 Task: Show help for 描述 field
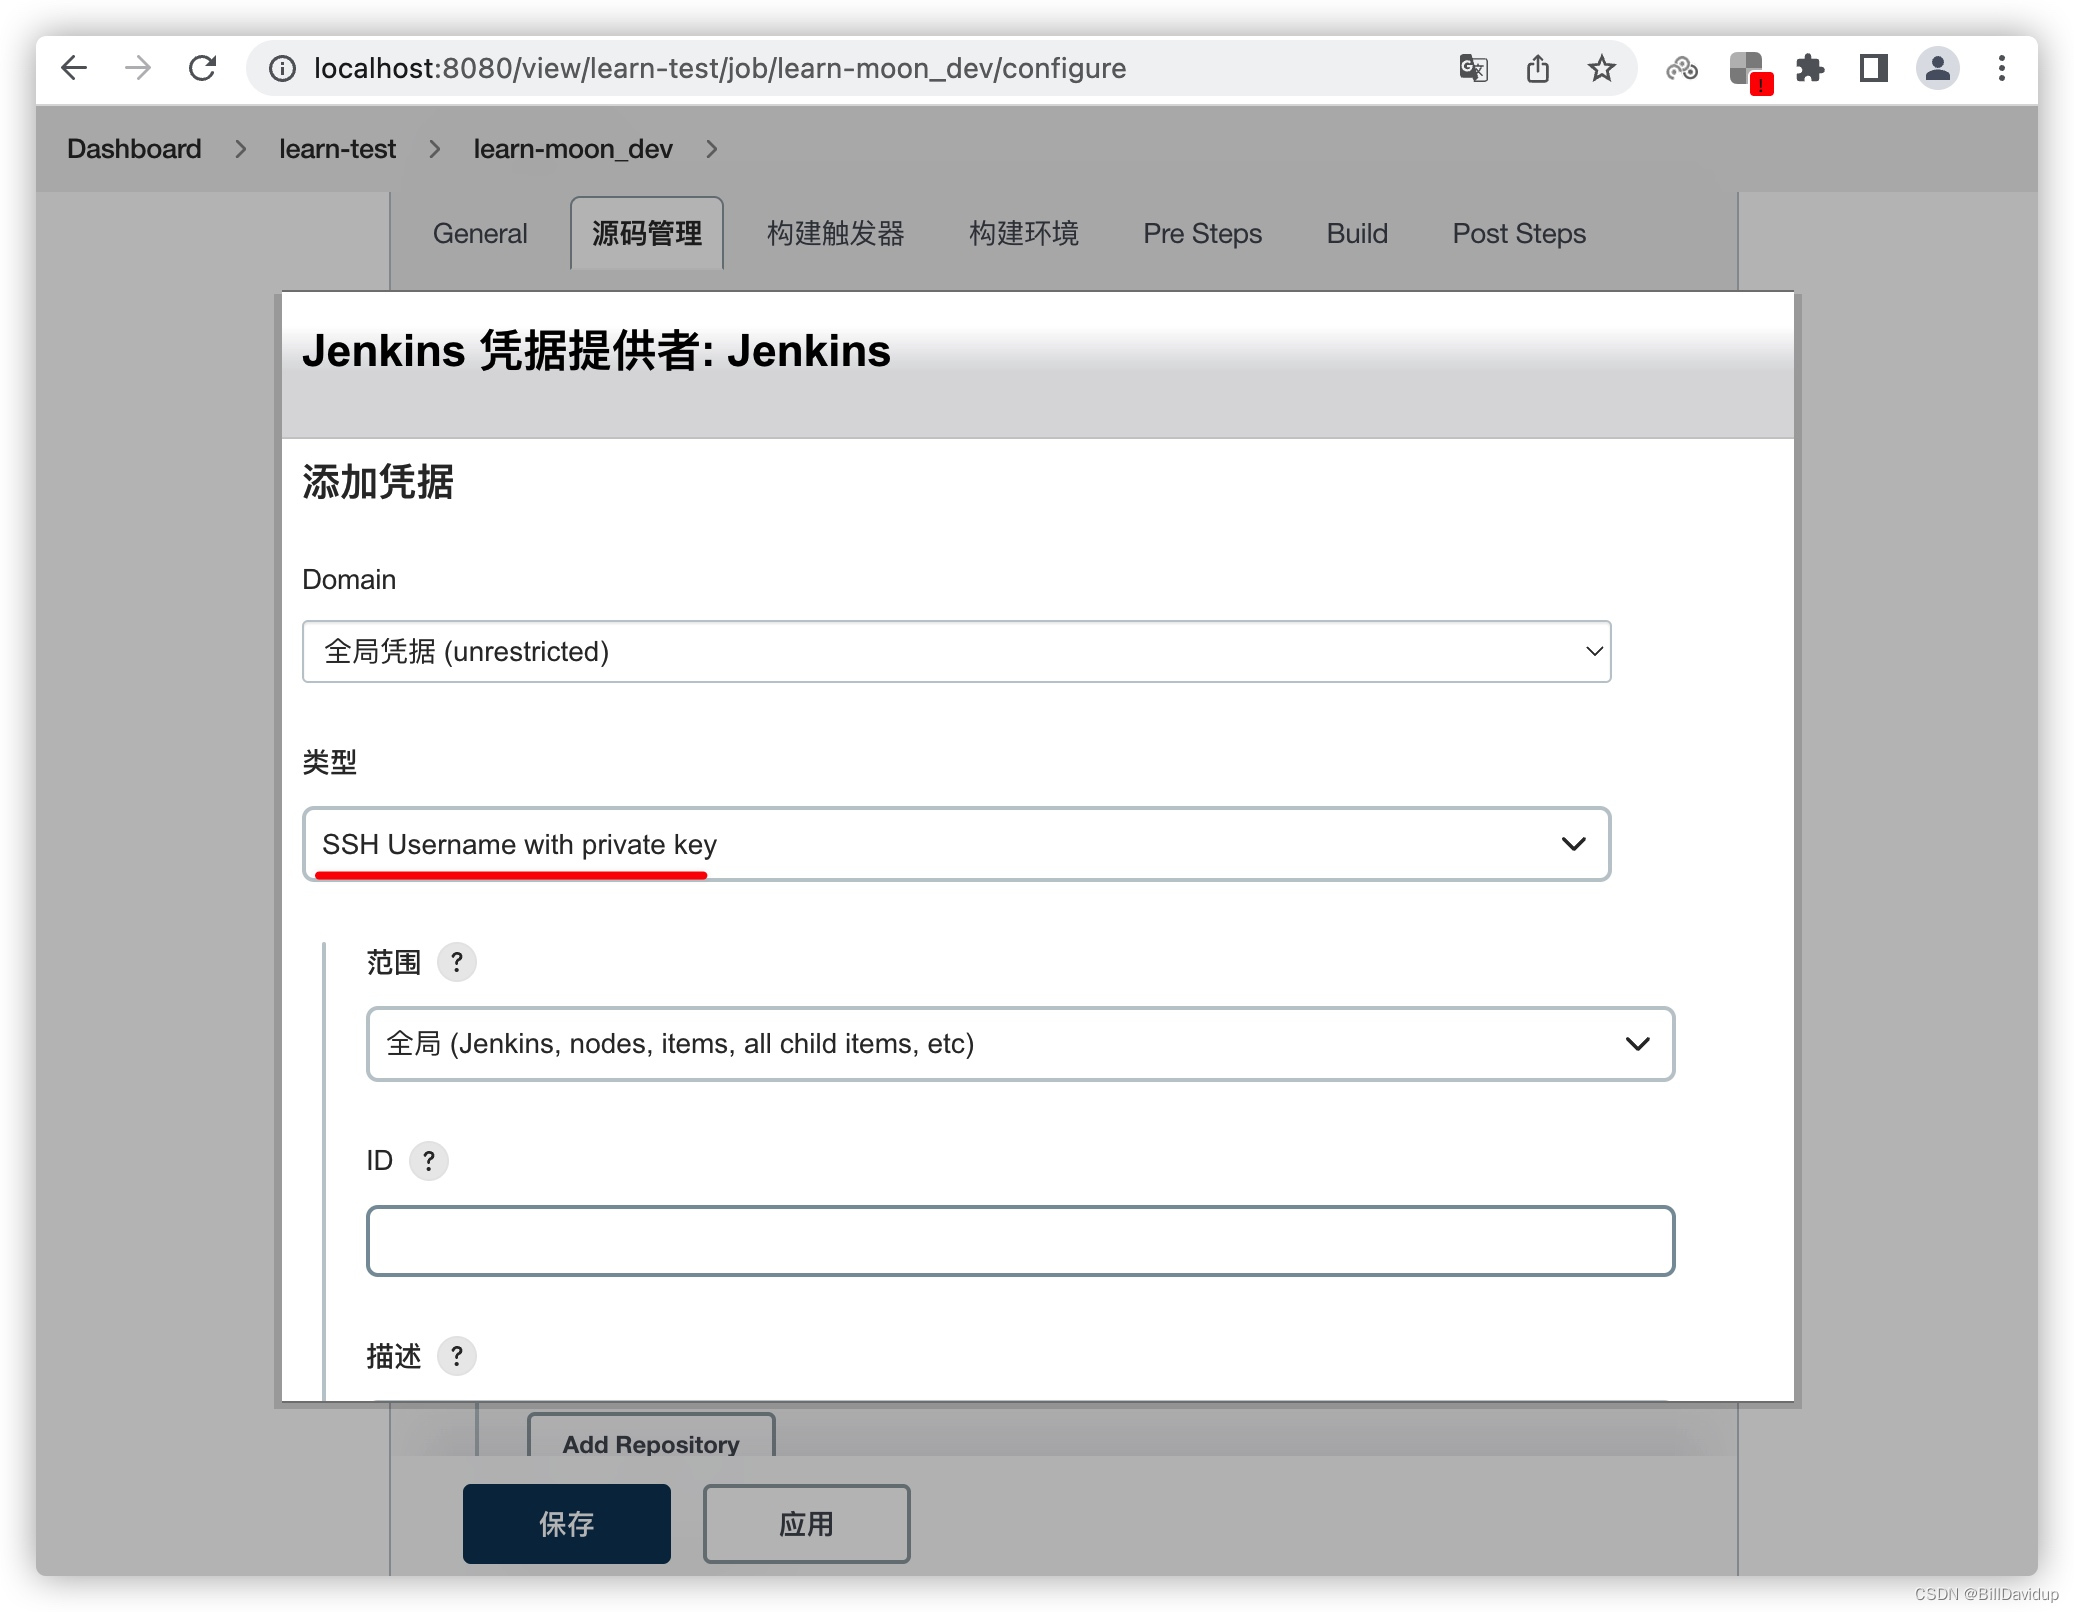pos(457,1356)
